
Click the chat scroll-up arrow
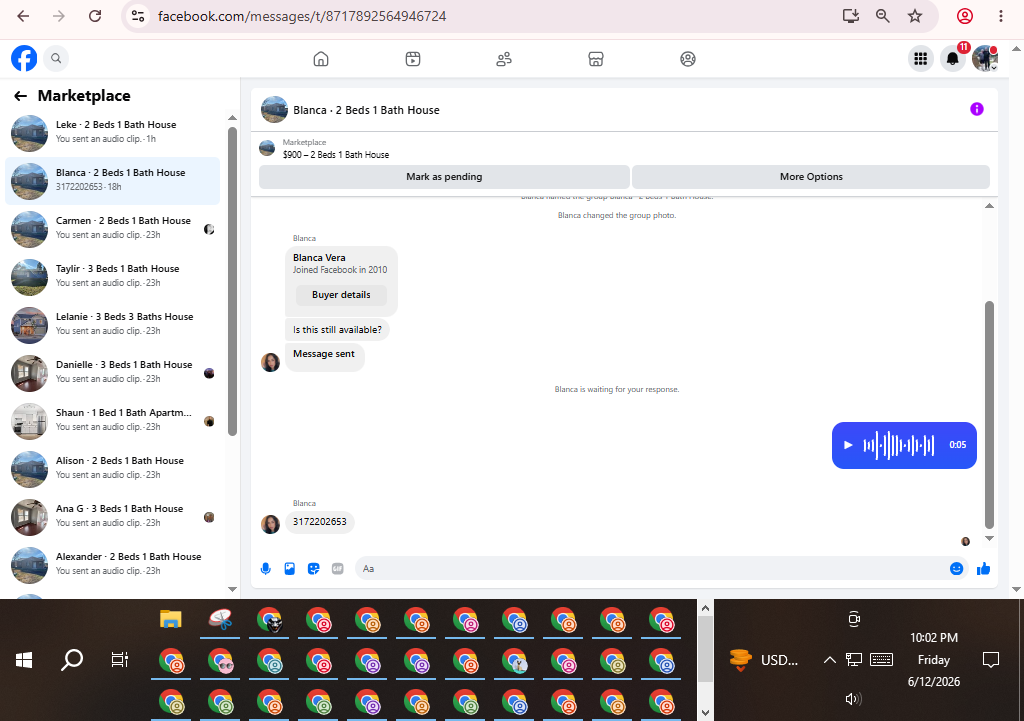(x=989, y=206)
